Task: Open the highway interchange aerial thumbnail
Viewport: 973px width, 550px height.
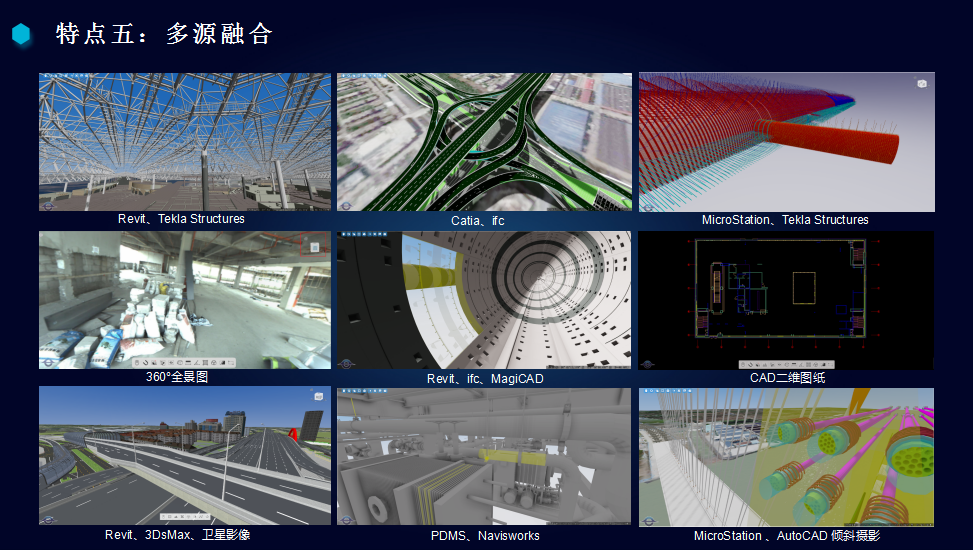Action: 484,142
